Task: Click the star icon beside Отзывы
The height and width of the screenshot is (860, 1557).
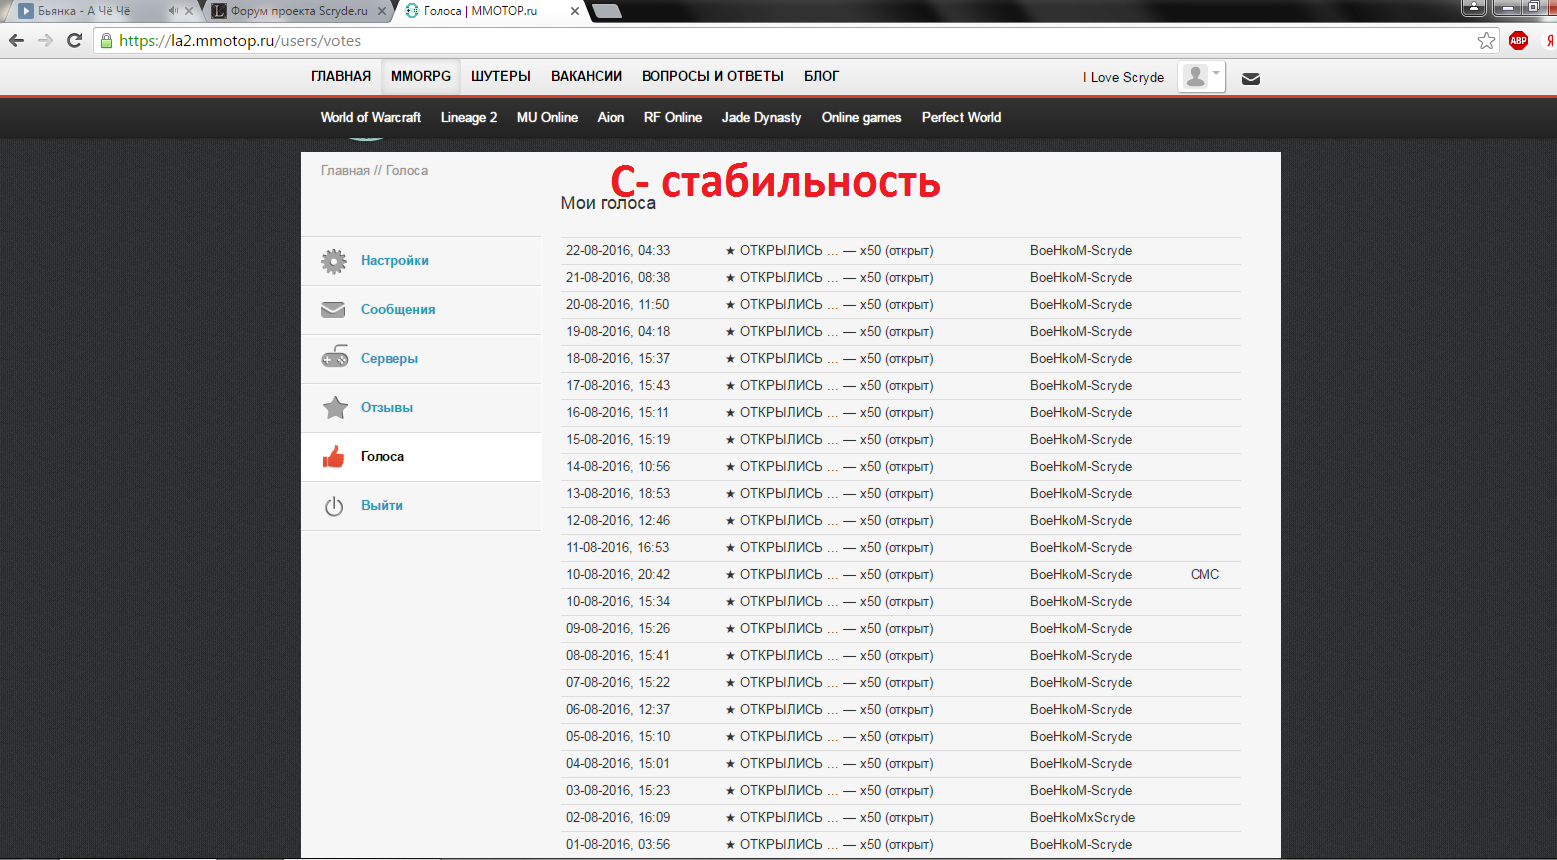Action: pos(334,407)
